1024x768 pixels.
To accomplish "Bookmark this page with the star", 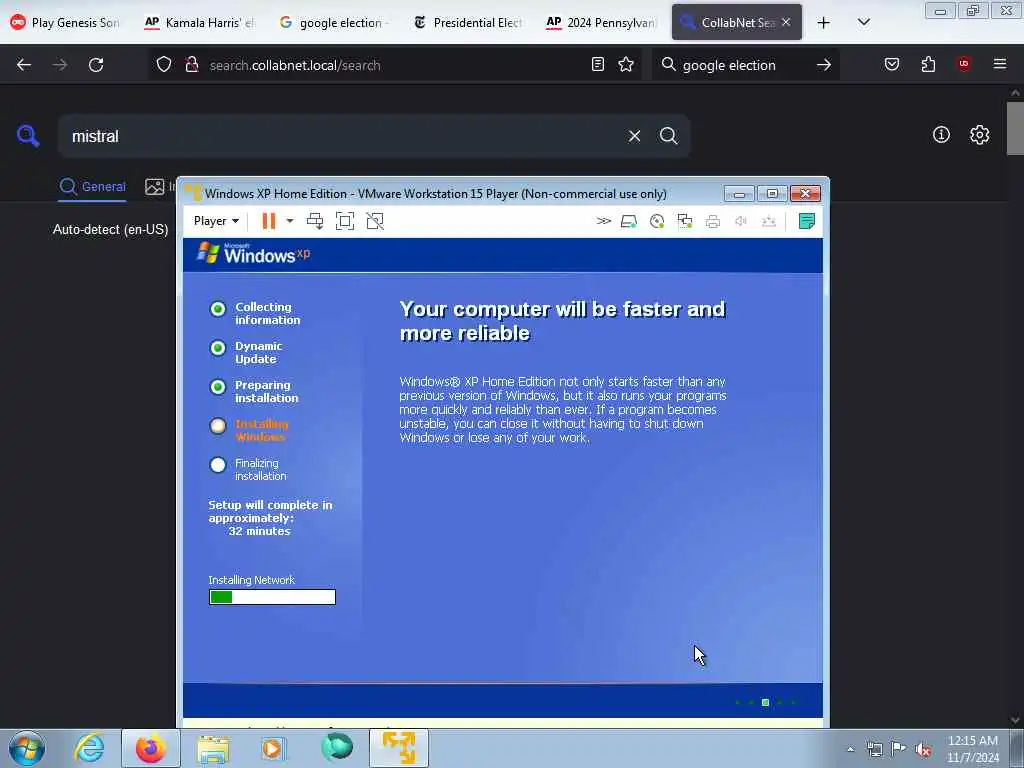I will (626, 64).
